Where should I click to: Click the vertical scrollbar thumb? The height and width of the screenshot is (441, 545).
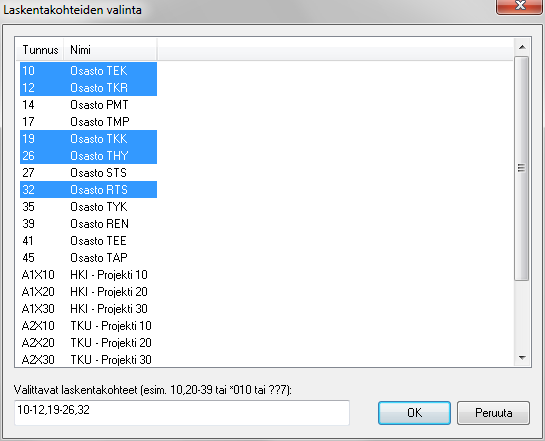[x=522, y=168]
